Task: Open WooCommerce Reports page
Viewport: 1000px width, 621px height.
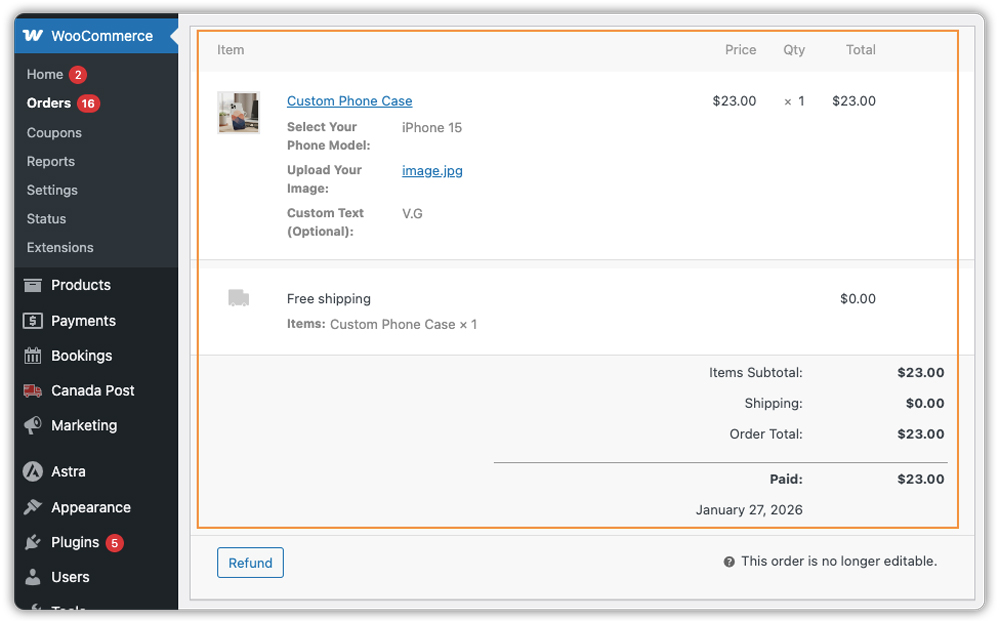Action: (51, 162)
